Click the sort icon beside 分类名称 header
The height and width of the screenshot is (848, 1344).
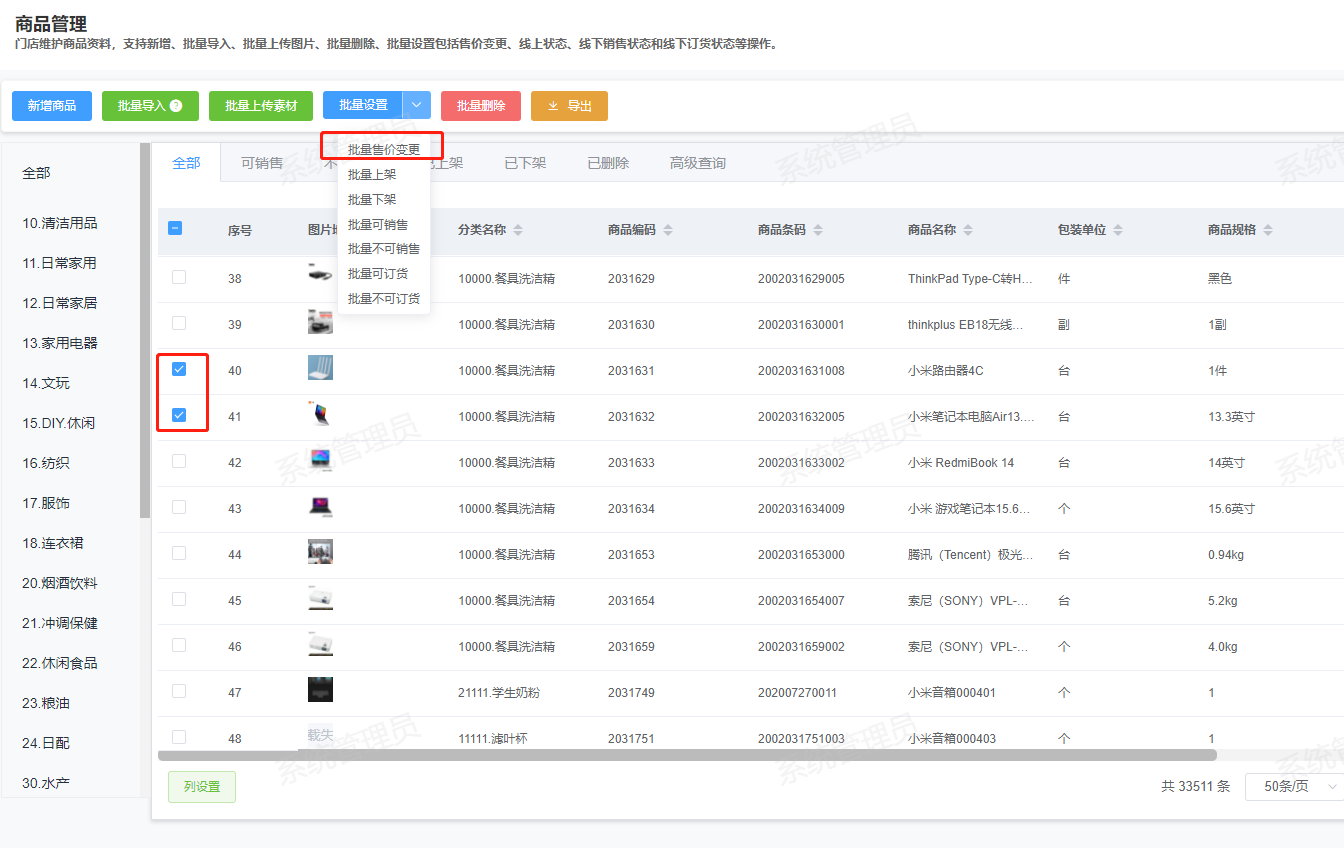pos(518,230)
